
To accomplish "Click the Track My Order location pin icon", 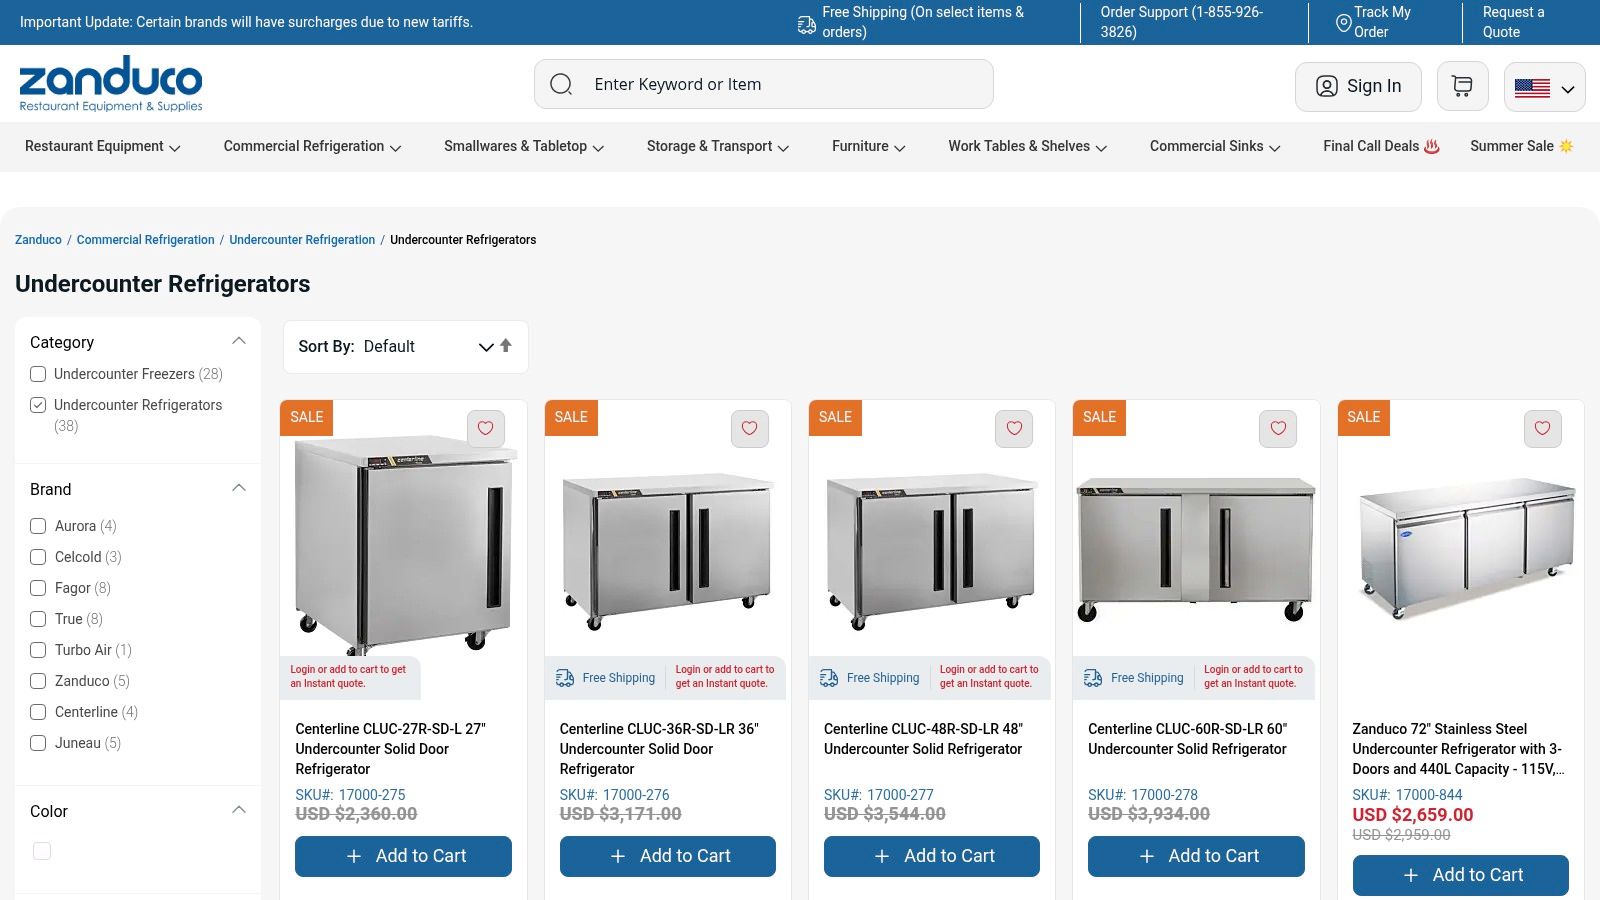I will click(1343, 22).
